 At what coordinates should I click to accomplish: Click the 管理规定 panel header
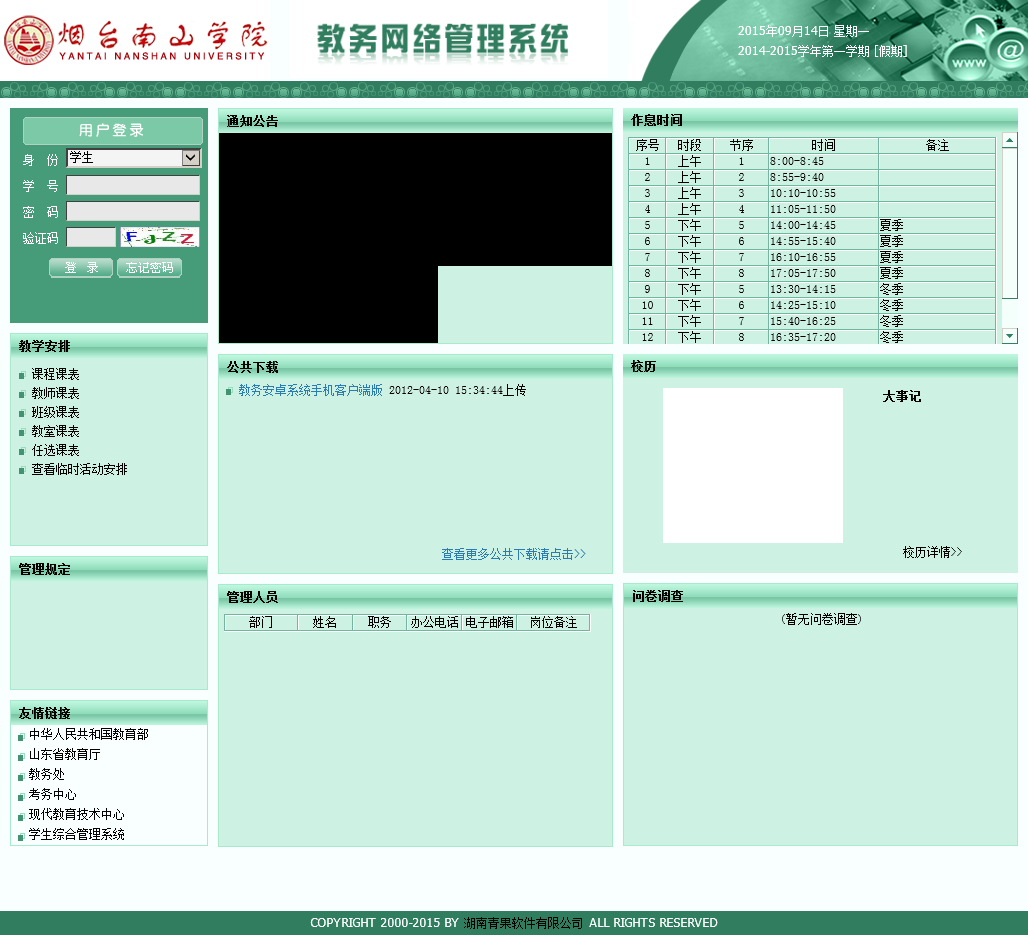(109, 569)
